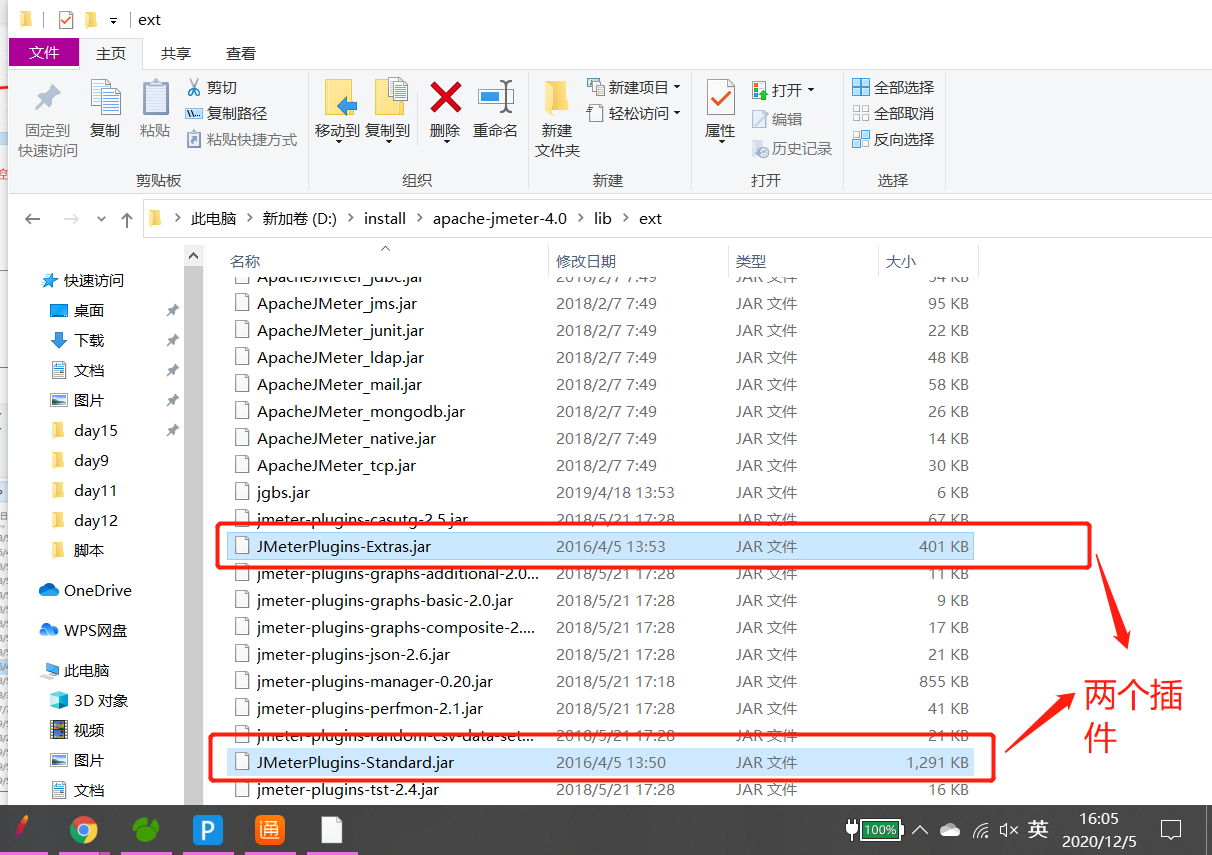
Task: Click the volume mute tray icon
Action: (x=1008, y=830)
